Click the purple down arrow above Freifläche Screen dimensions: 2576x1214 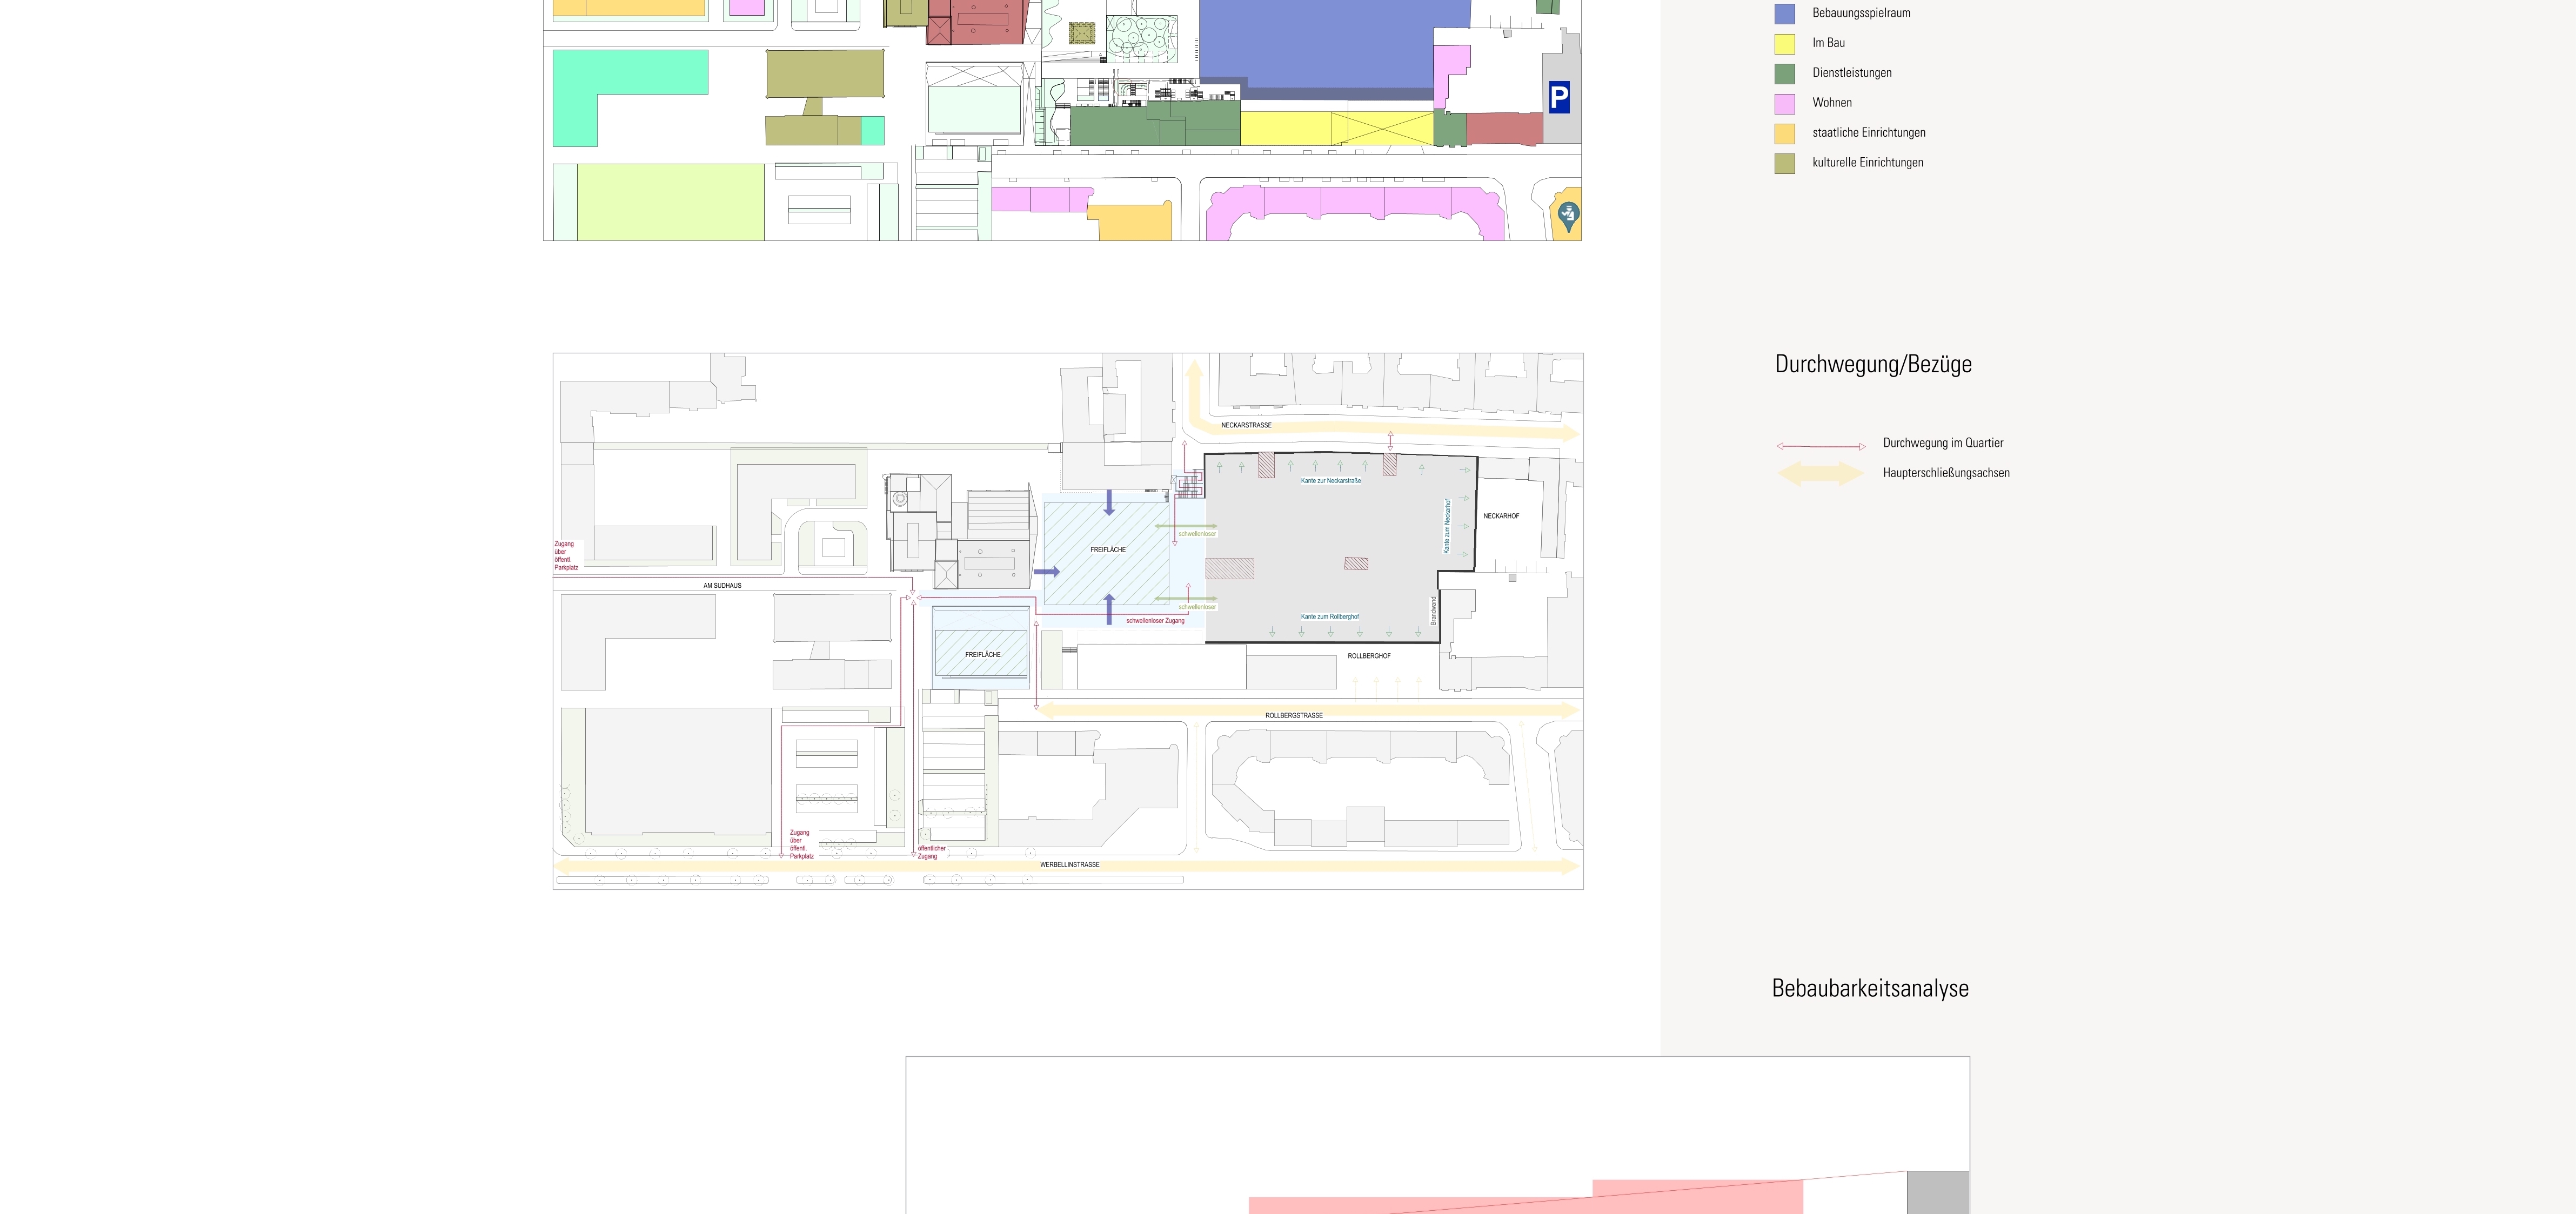click(1108, 503)
